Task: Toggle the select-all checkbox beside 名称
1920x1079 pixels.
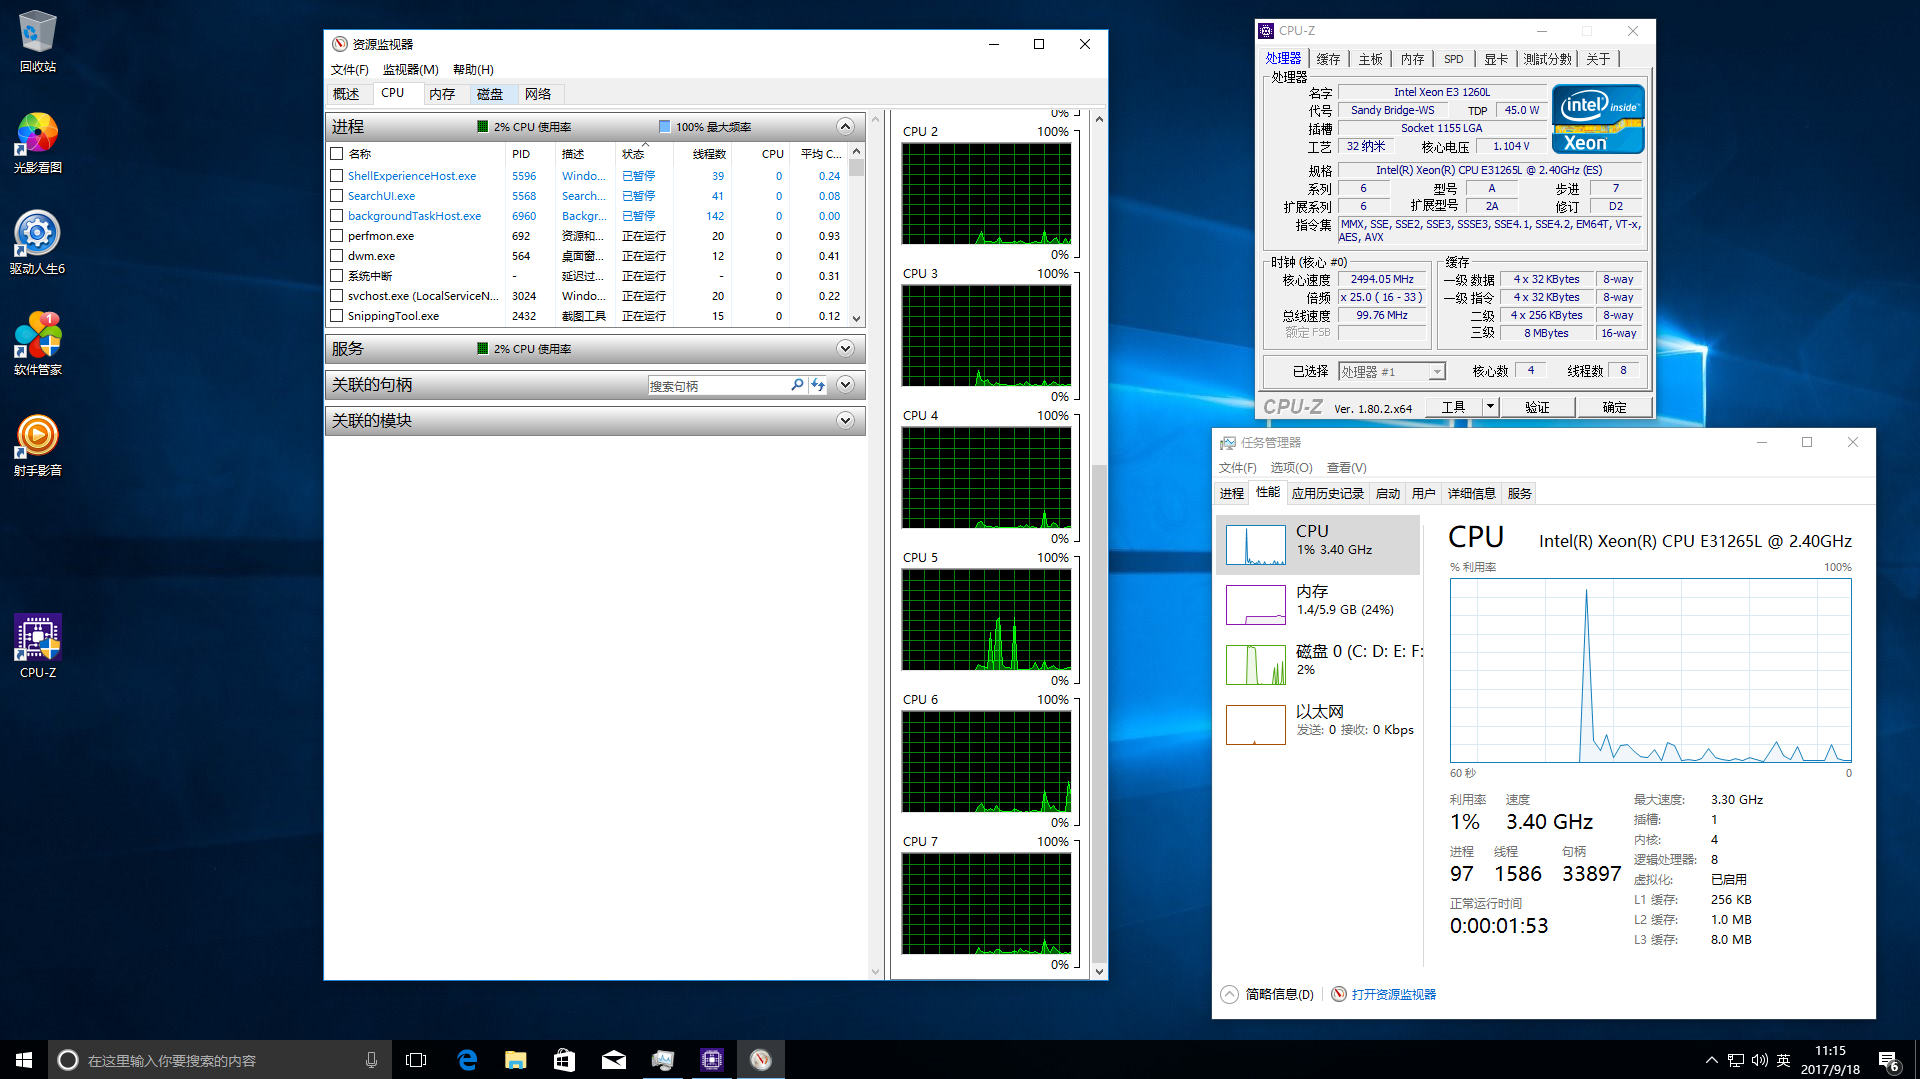Action: pyautogui.click(x=337, y=154)
